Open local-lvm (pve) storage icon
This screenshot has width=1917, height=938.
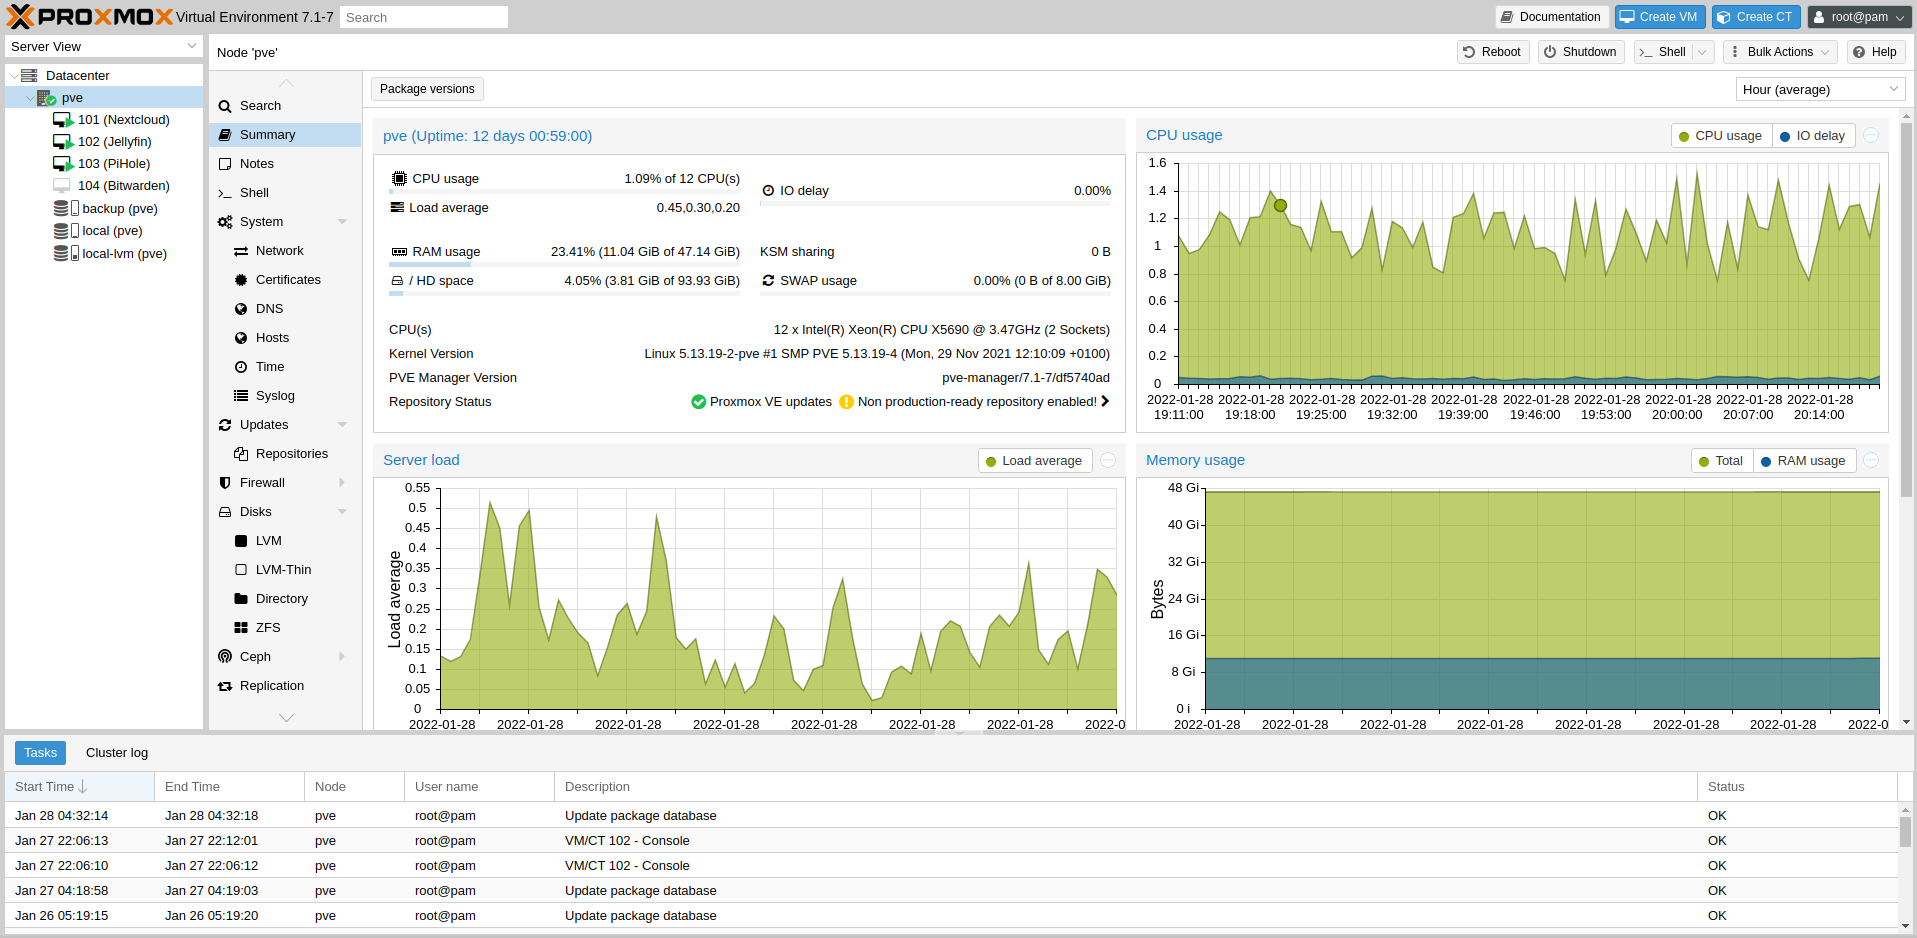66,253
